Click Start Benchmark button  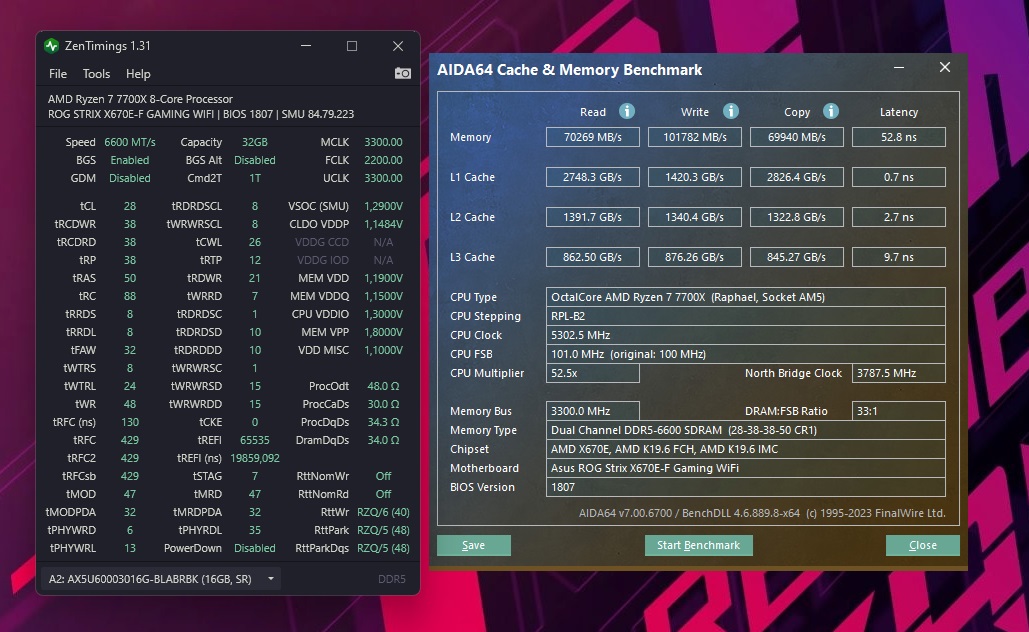698,545
